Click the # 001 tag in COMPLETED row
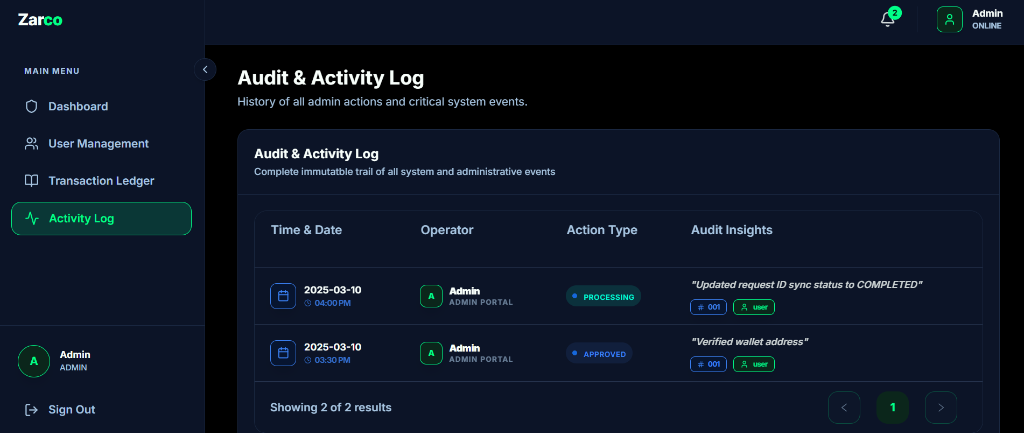1024x433 pixels. [x=709, y=307]
